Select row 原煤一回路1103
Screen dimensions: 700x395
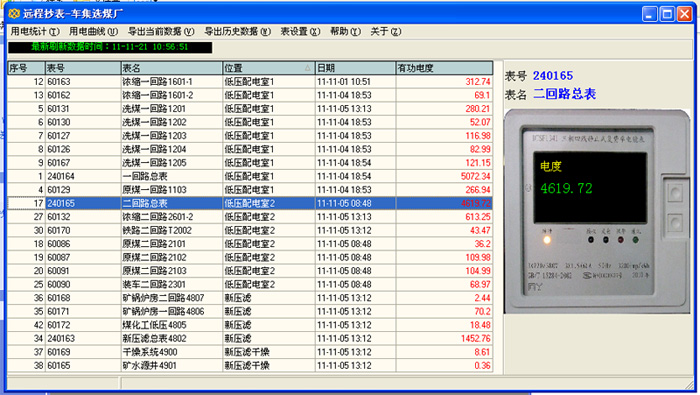(x=250, y=190)
